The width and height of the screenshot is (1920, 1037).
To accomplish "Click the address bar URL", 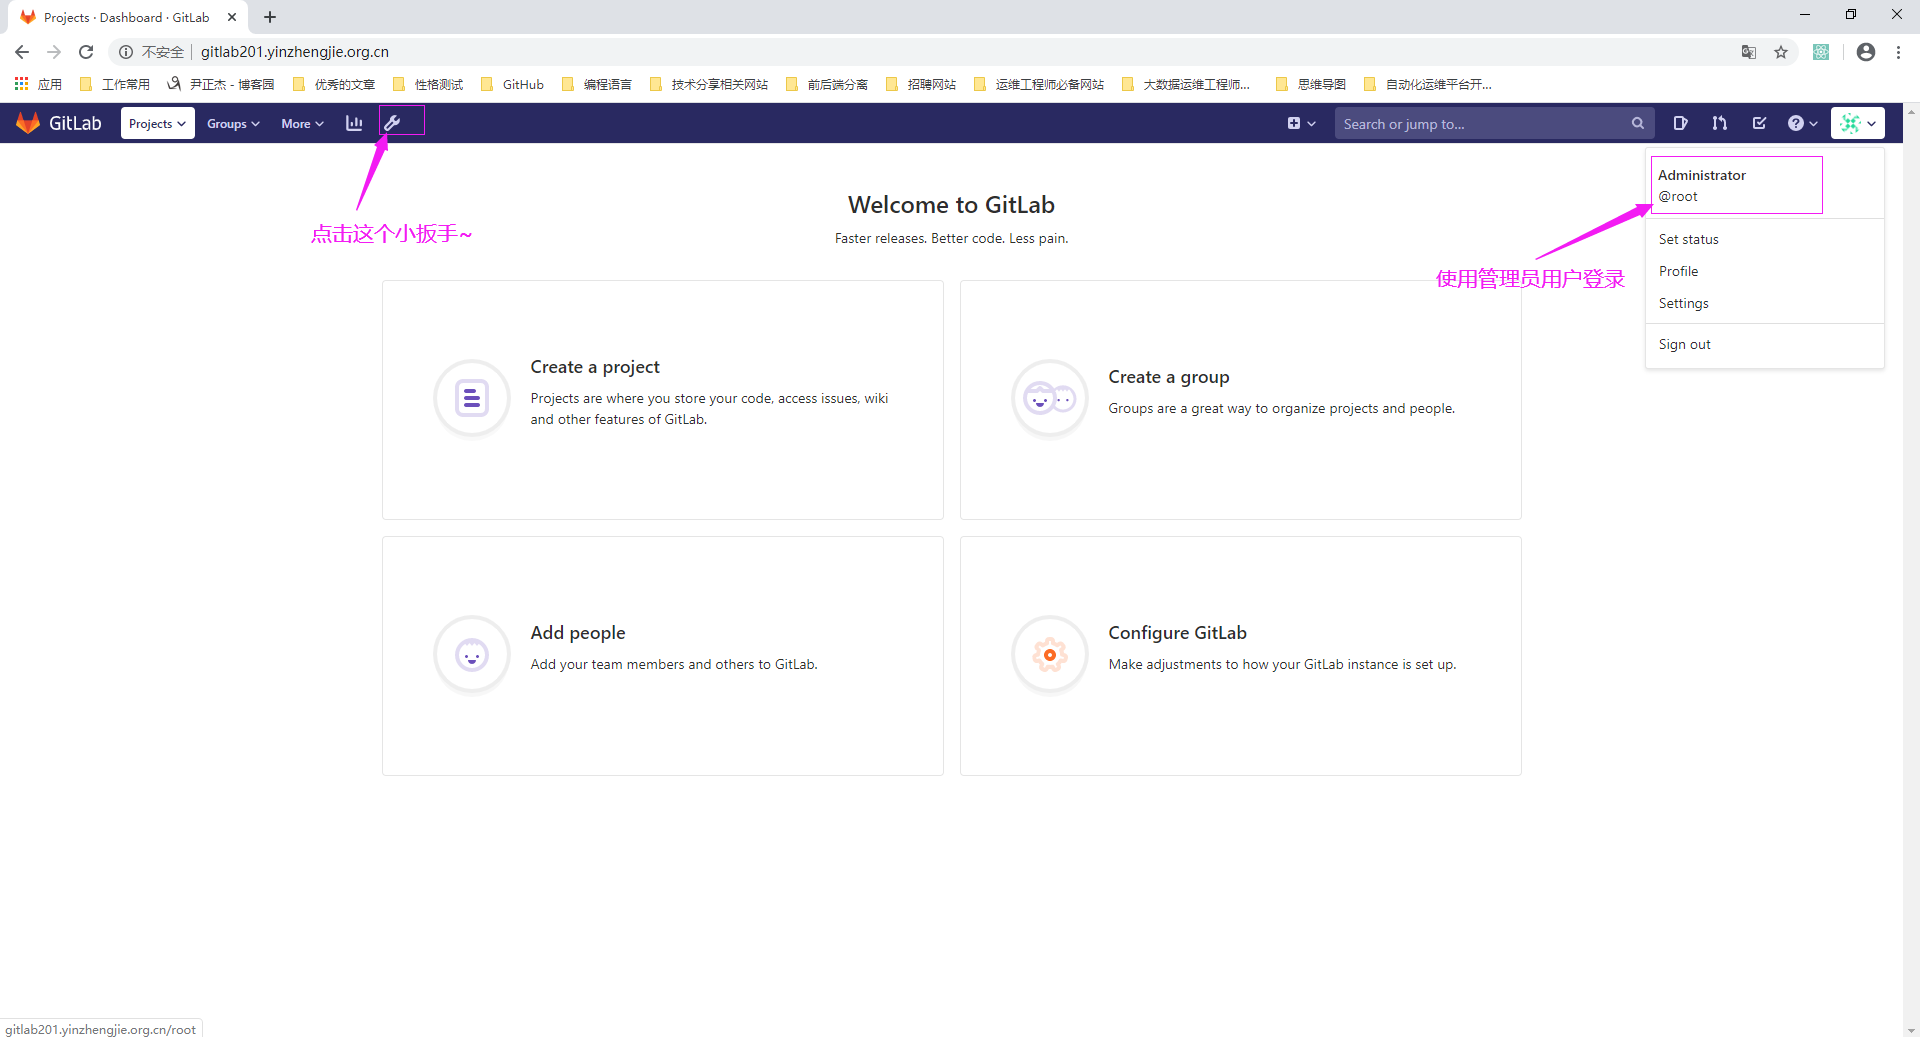I will pos(294,52).
